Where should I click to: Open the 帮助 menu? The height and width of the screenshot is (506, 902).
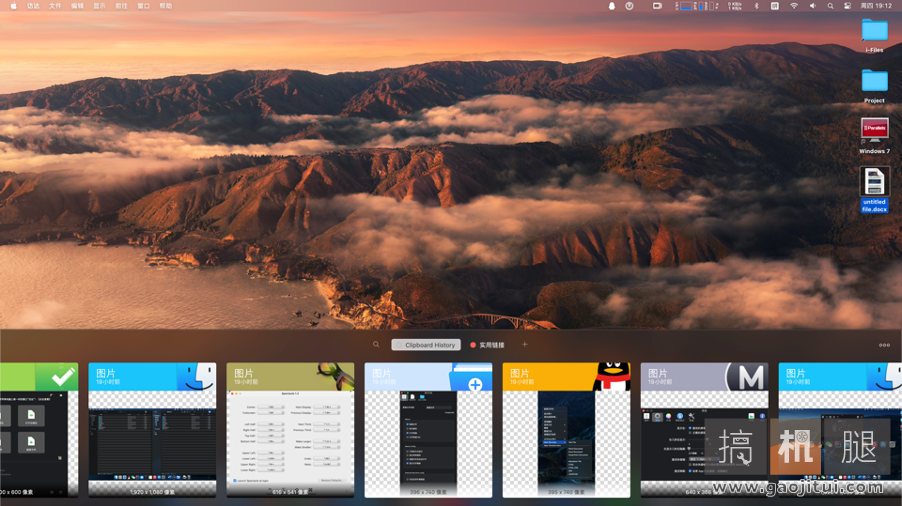pos(166,6)
